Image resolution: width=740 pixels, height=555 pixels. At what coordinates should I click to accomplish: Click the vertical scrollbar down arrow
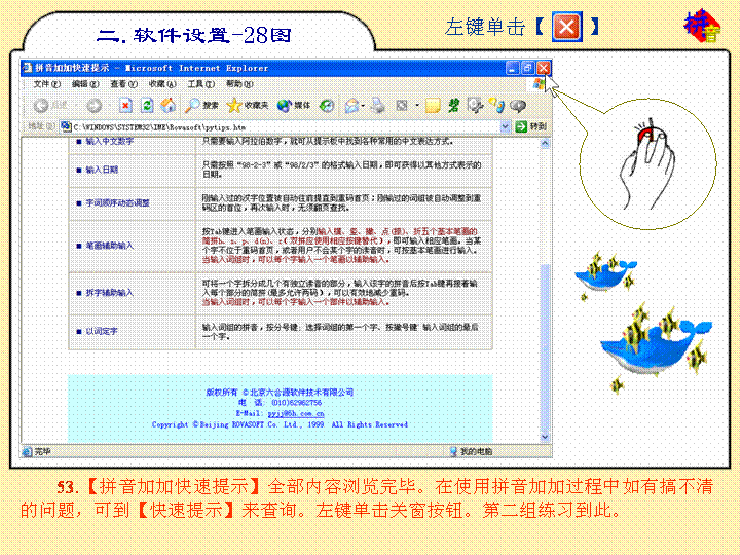545,437
